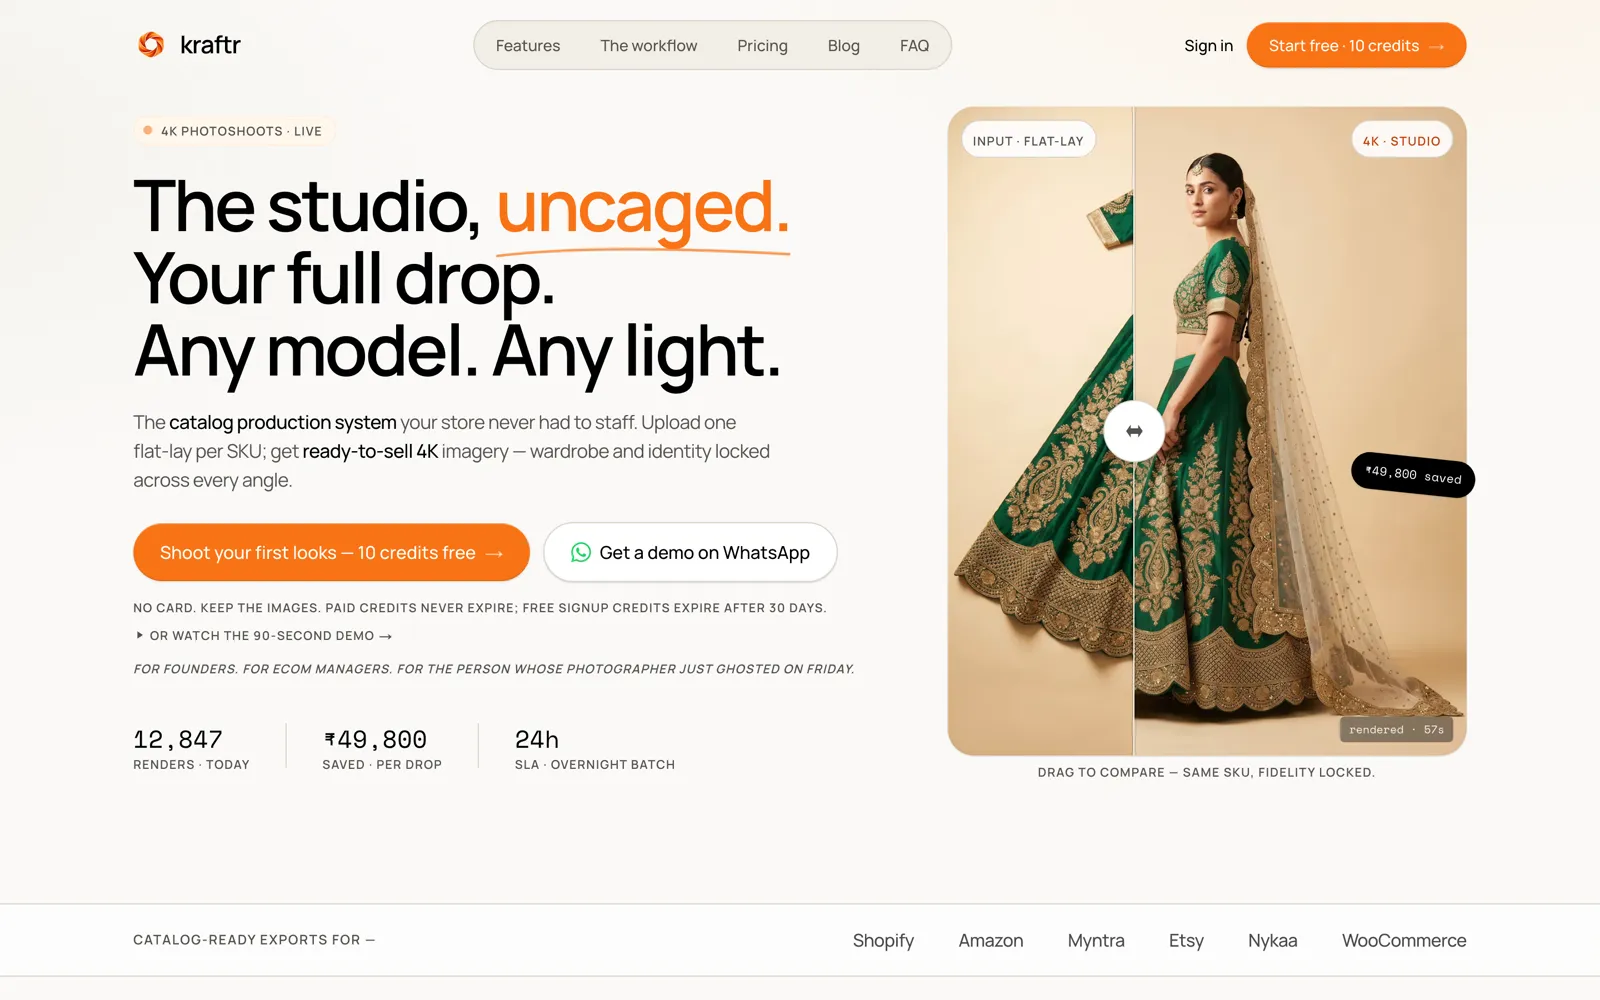The height and width of the screenshot is (1000, 1600).
Task: Click the WhatsApp icon in demo button
Action: [581, 552]
